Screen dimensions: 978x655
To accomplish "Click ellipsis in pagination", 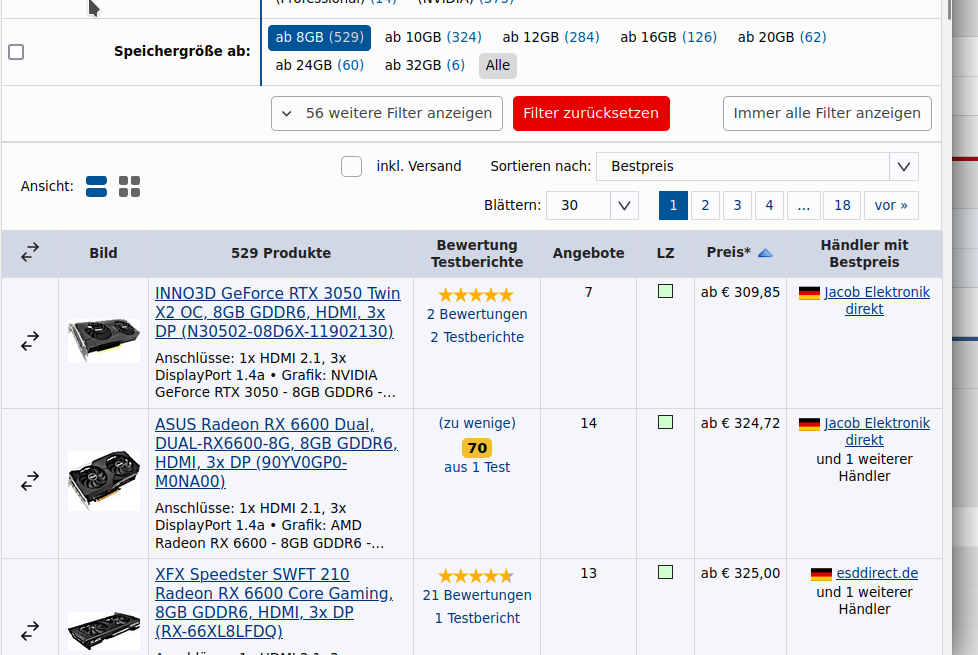I will (x=803, y=205).
